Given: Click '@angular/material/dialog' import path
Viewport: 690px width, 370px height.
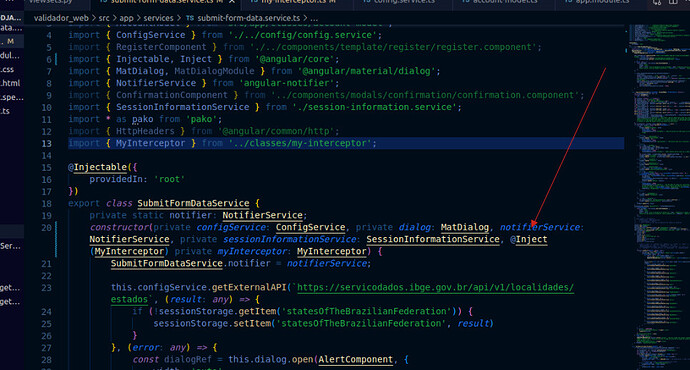Looking at the screenshot, I should click(x=367, y=71).
